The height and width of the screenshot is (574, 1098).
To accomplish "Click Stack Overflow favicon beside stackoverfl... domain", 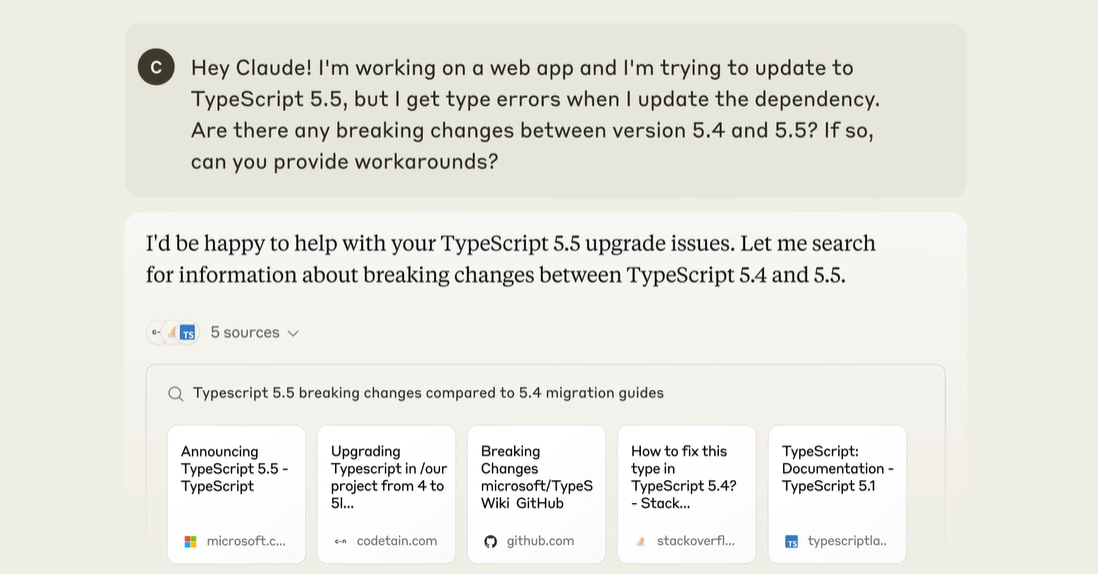I will [640, 541].
